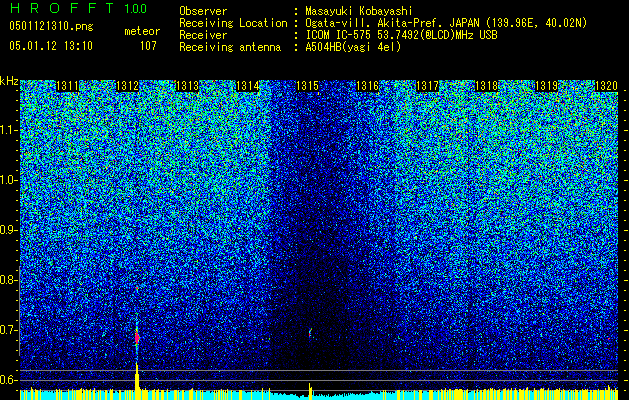Screen dimensions: 629x400
Task: Click the 0.7 frequency axis label
Action: point(9,330)
